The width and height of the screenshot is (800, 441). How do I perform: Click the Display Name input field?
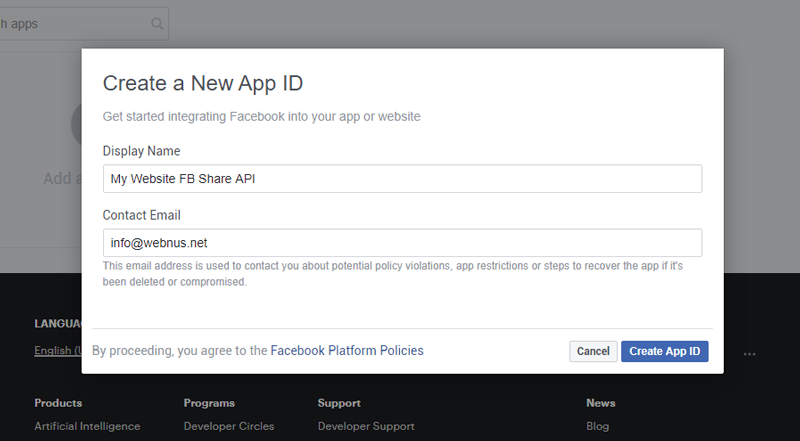tap(402, 179)
